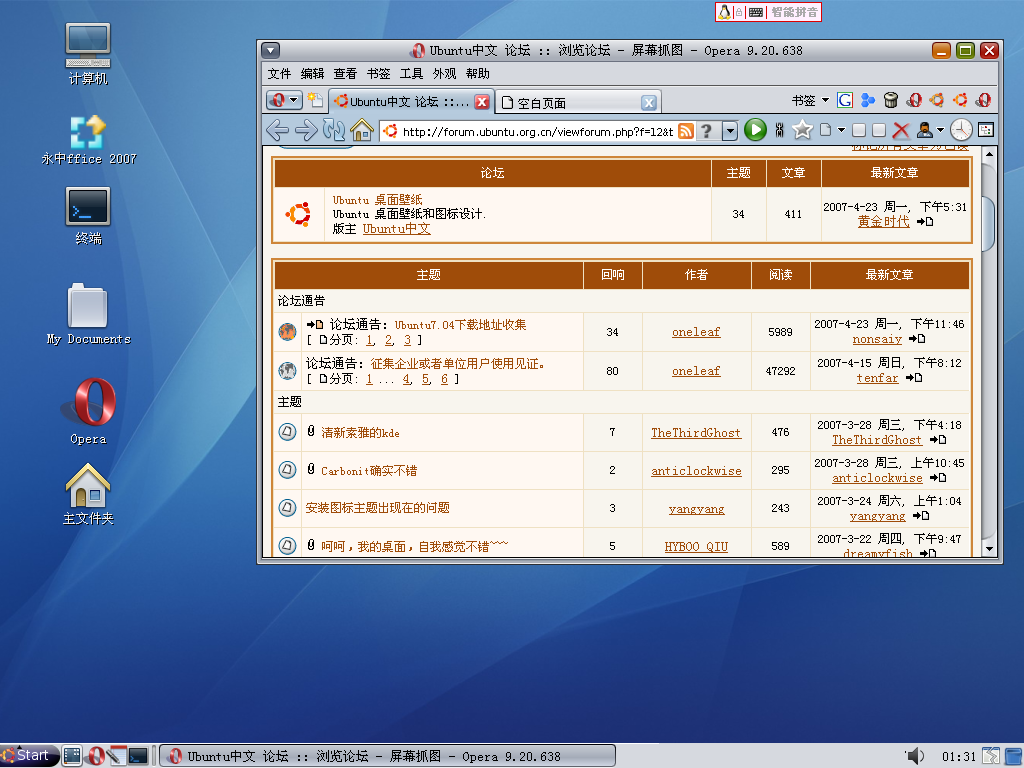1024x768 pixels.
Task: Go back with the Opera back arrow
Action: coord(278,131)
